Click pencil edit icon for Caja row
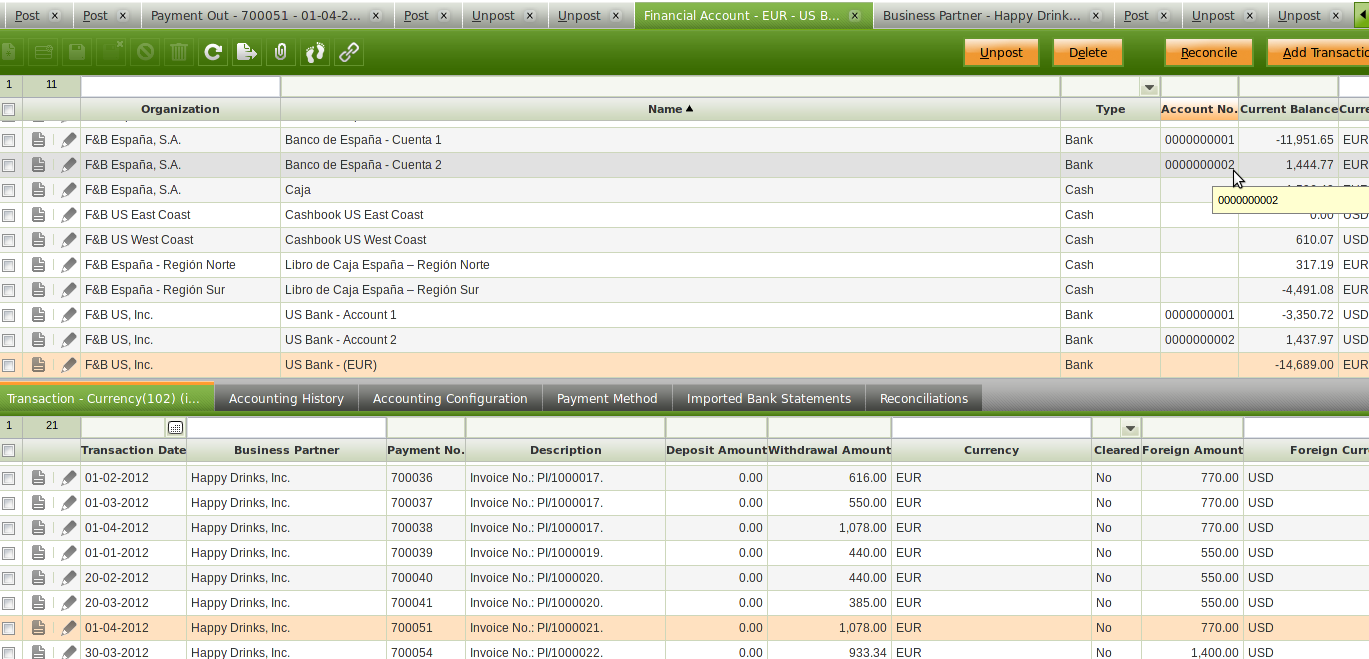The image size is (1369, 659). [x=68, y=190]
